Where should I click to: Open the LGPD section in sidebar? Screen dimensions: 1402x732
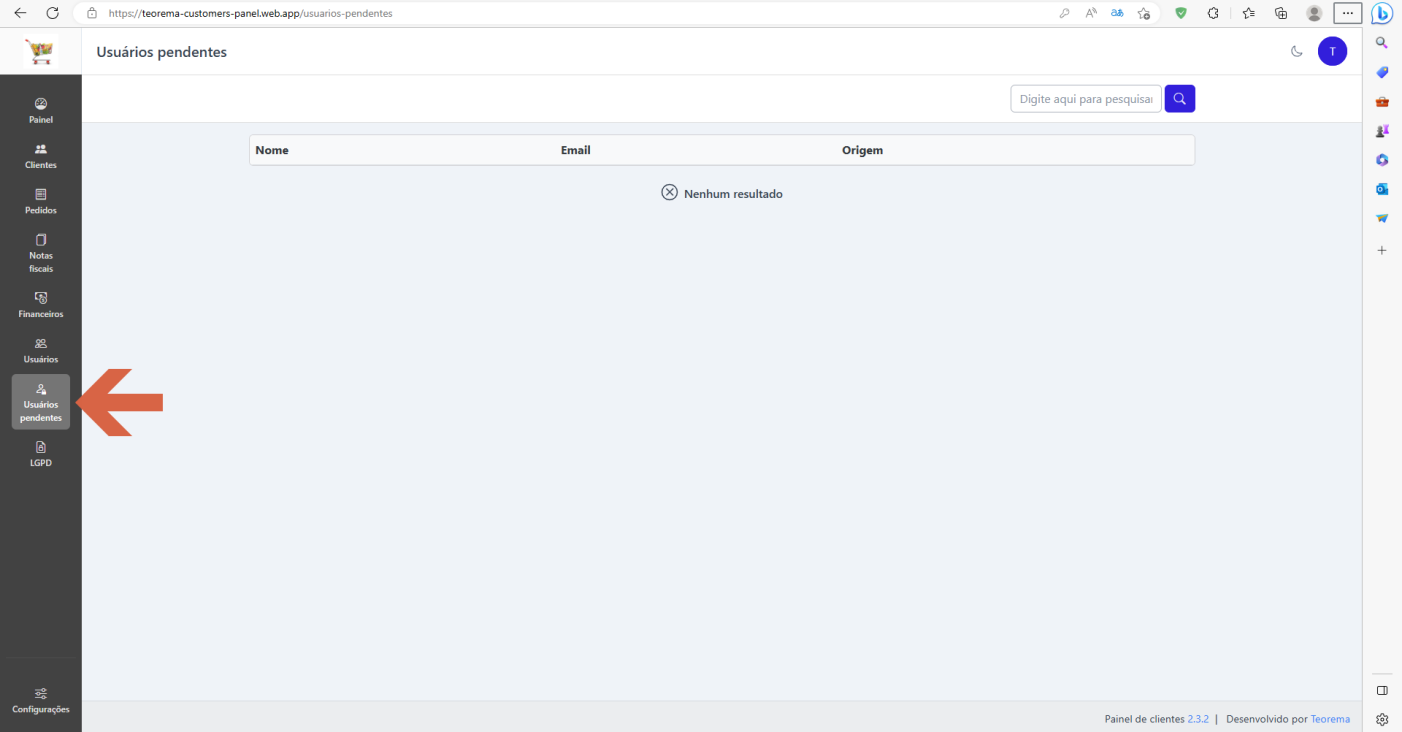coord(41,454)
